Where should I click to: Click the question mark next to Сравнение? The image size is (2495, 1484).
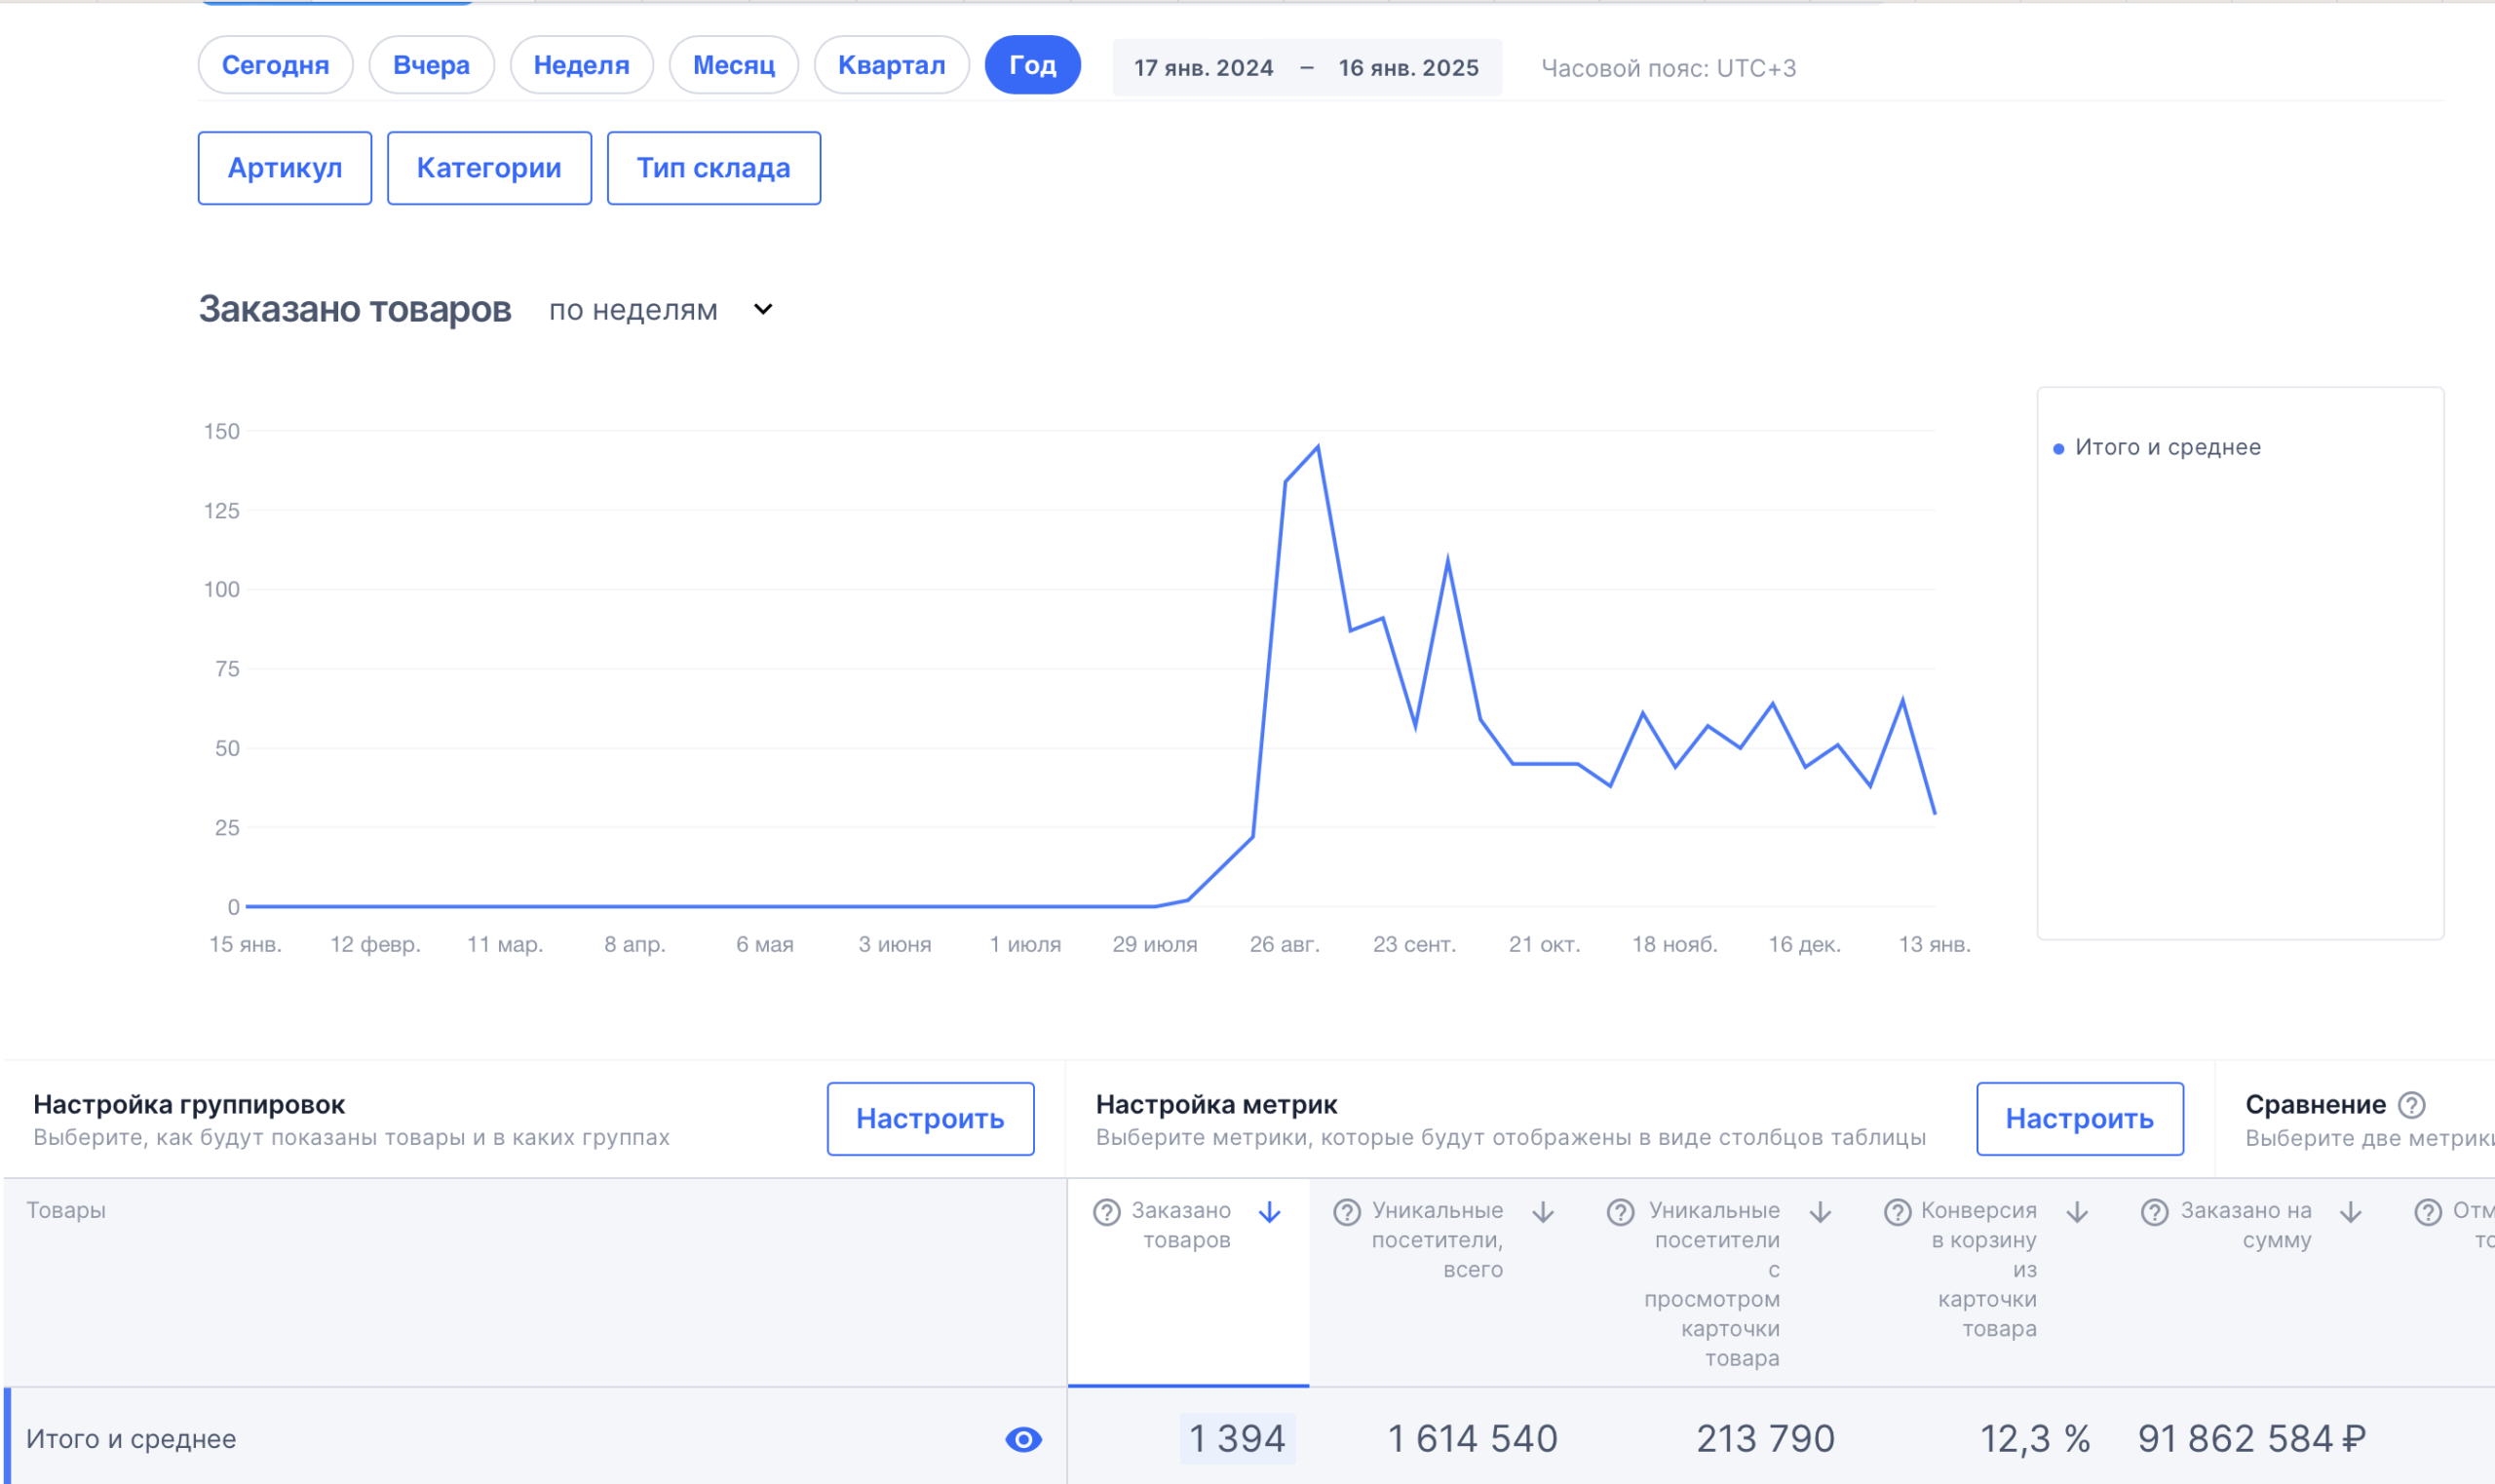tap(2411, 1105)
